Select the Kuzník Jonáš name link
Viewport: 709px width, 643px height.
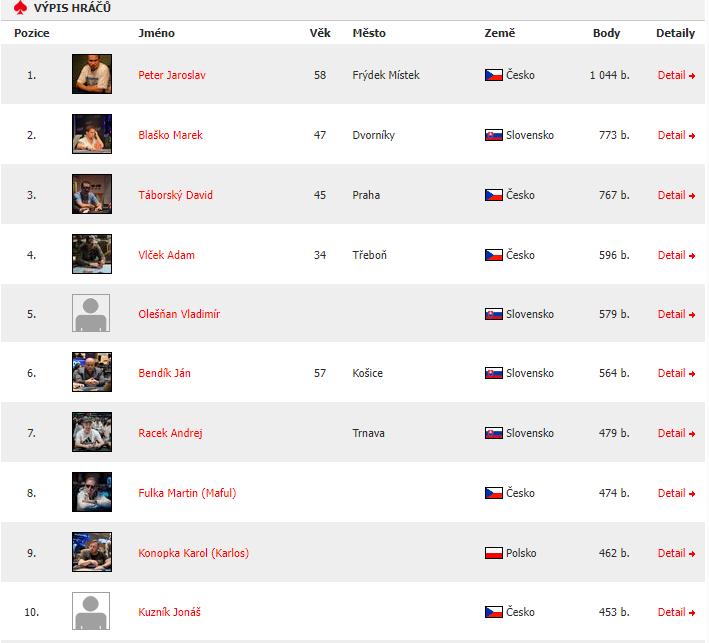(x=170, y=612)
